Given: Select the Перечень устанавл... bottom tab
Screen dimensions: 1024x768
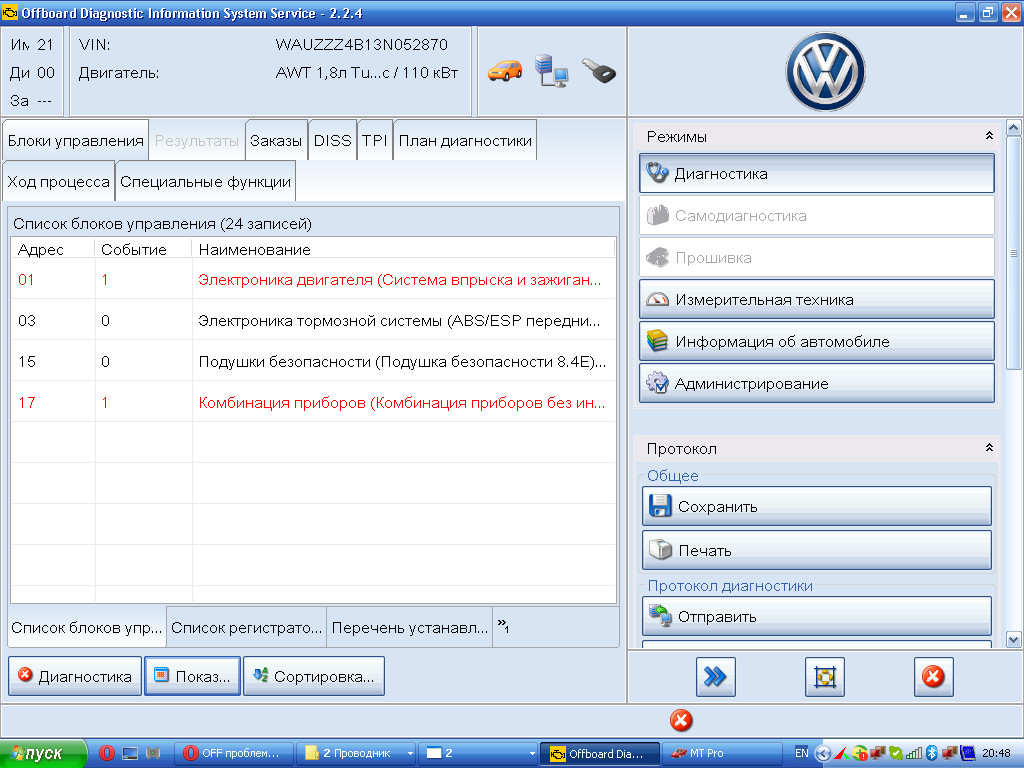Looking at the screenshot, I should (409, 628).
